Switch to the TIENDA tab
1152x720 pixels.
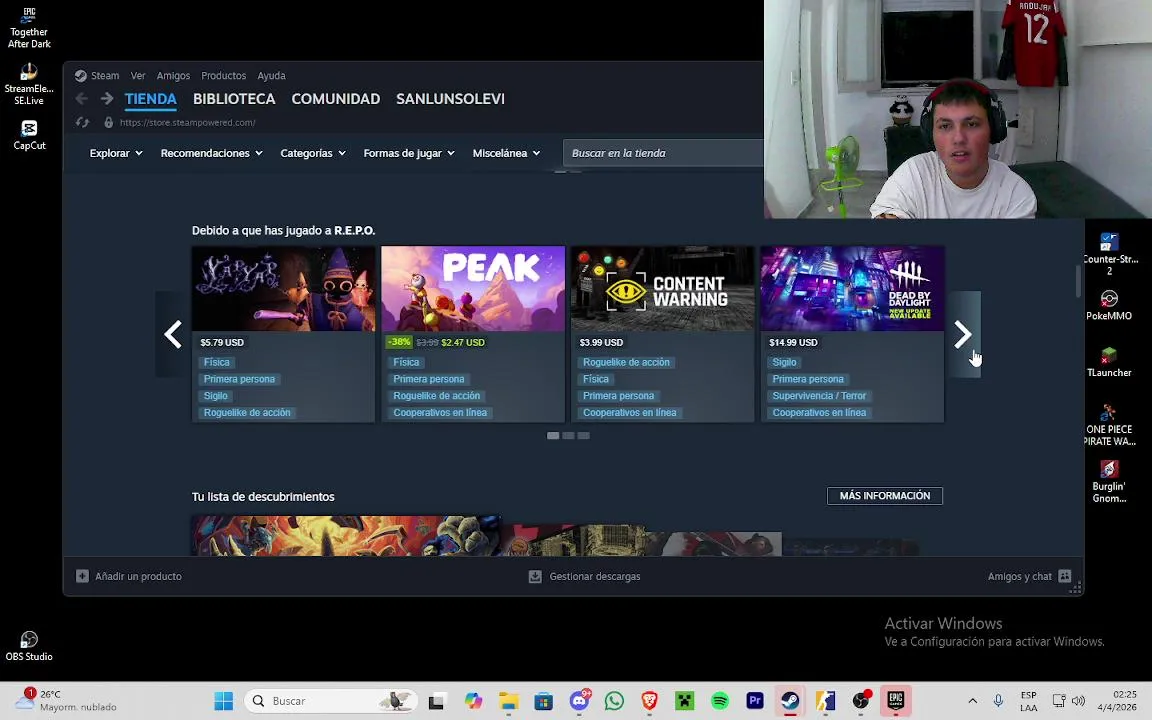(x=151, y=98)
